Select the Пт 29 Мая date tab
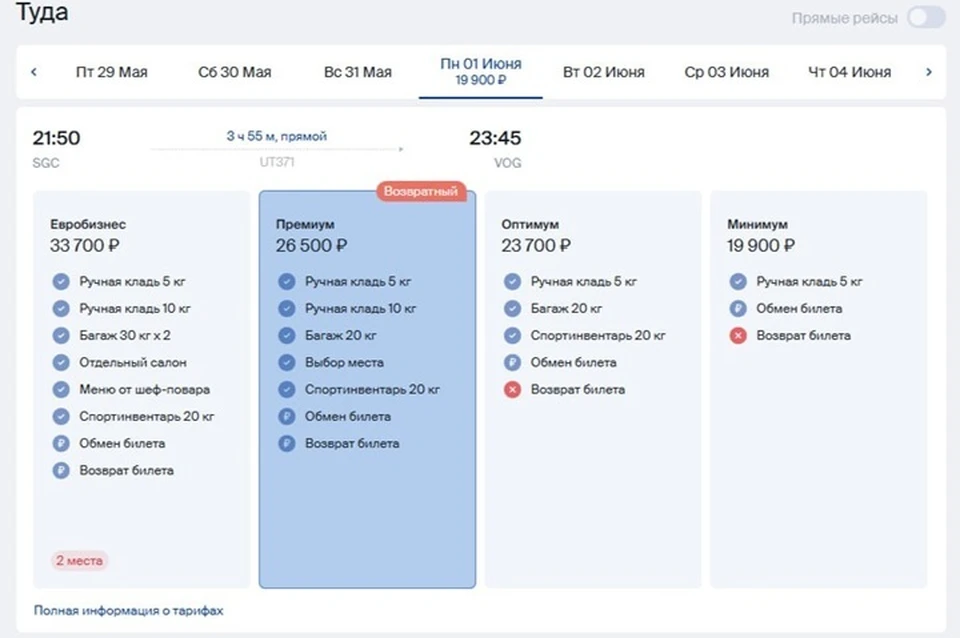Image resolution: width=960 pixels, height=638 pixels. [x=111, y=72]
